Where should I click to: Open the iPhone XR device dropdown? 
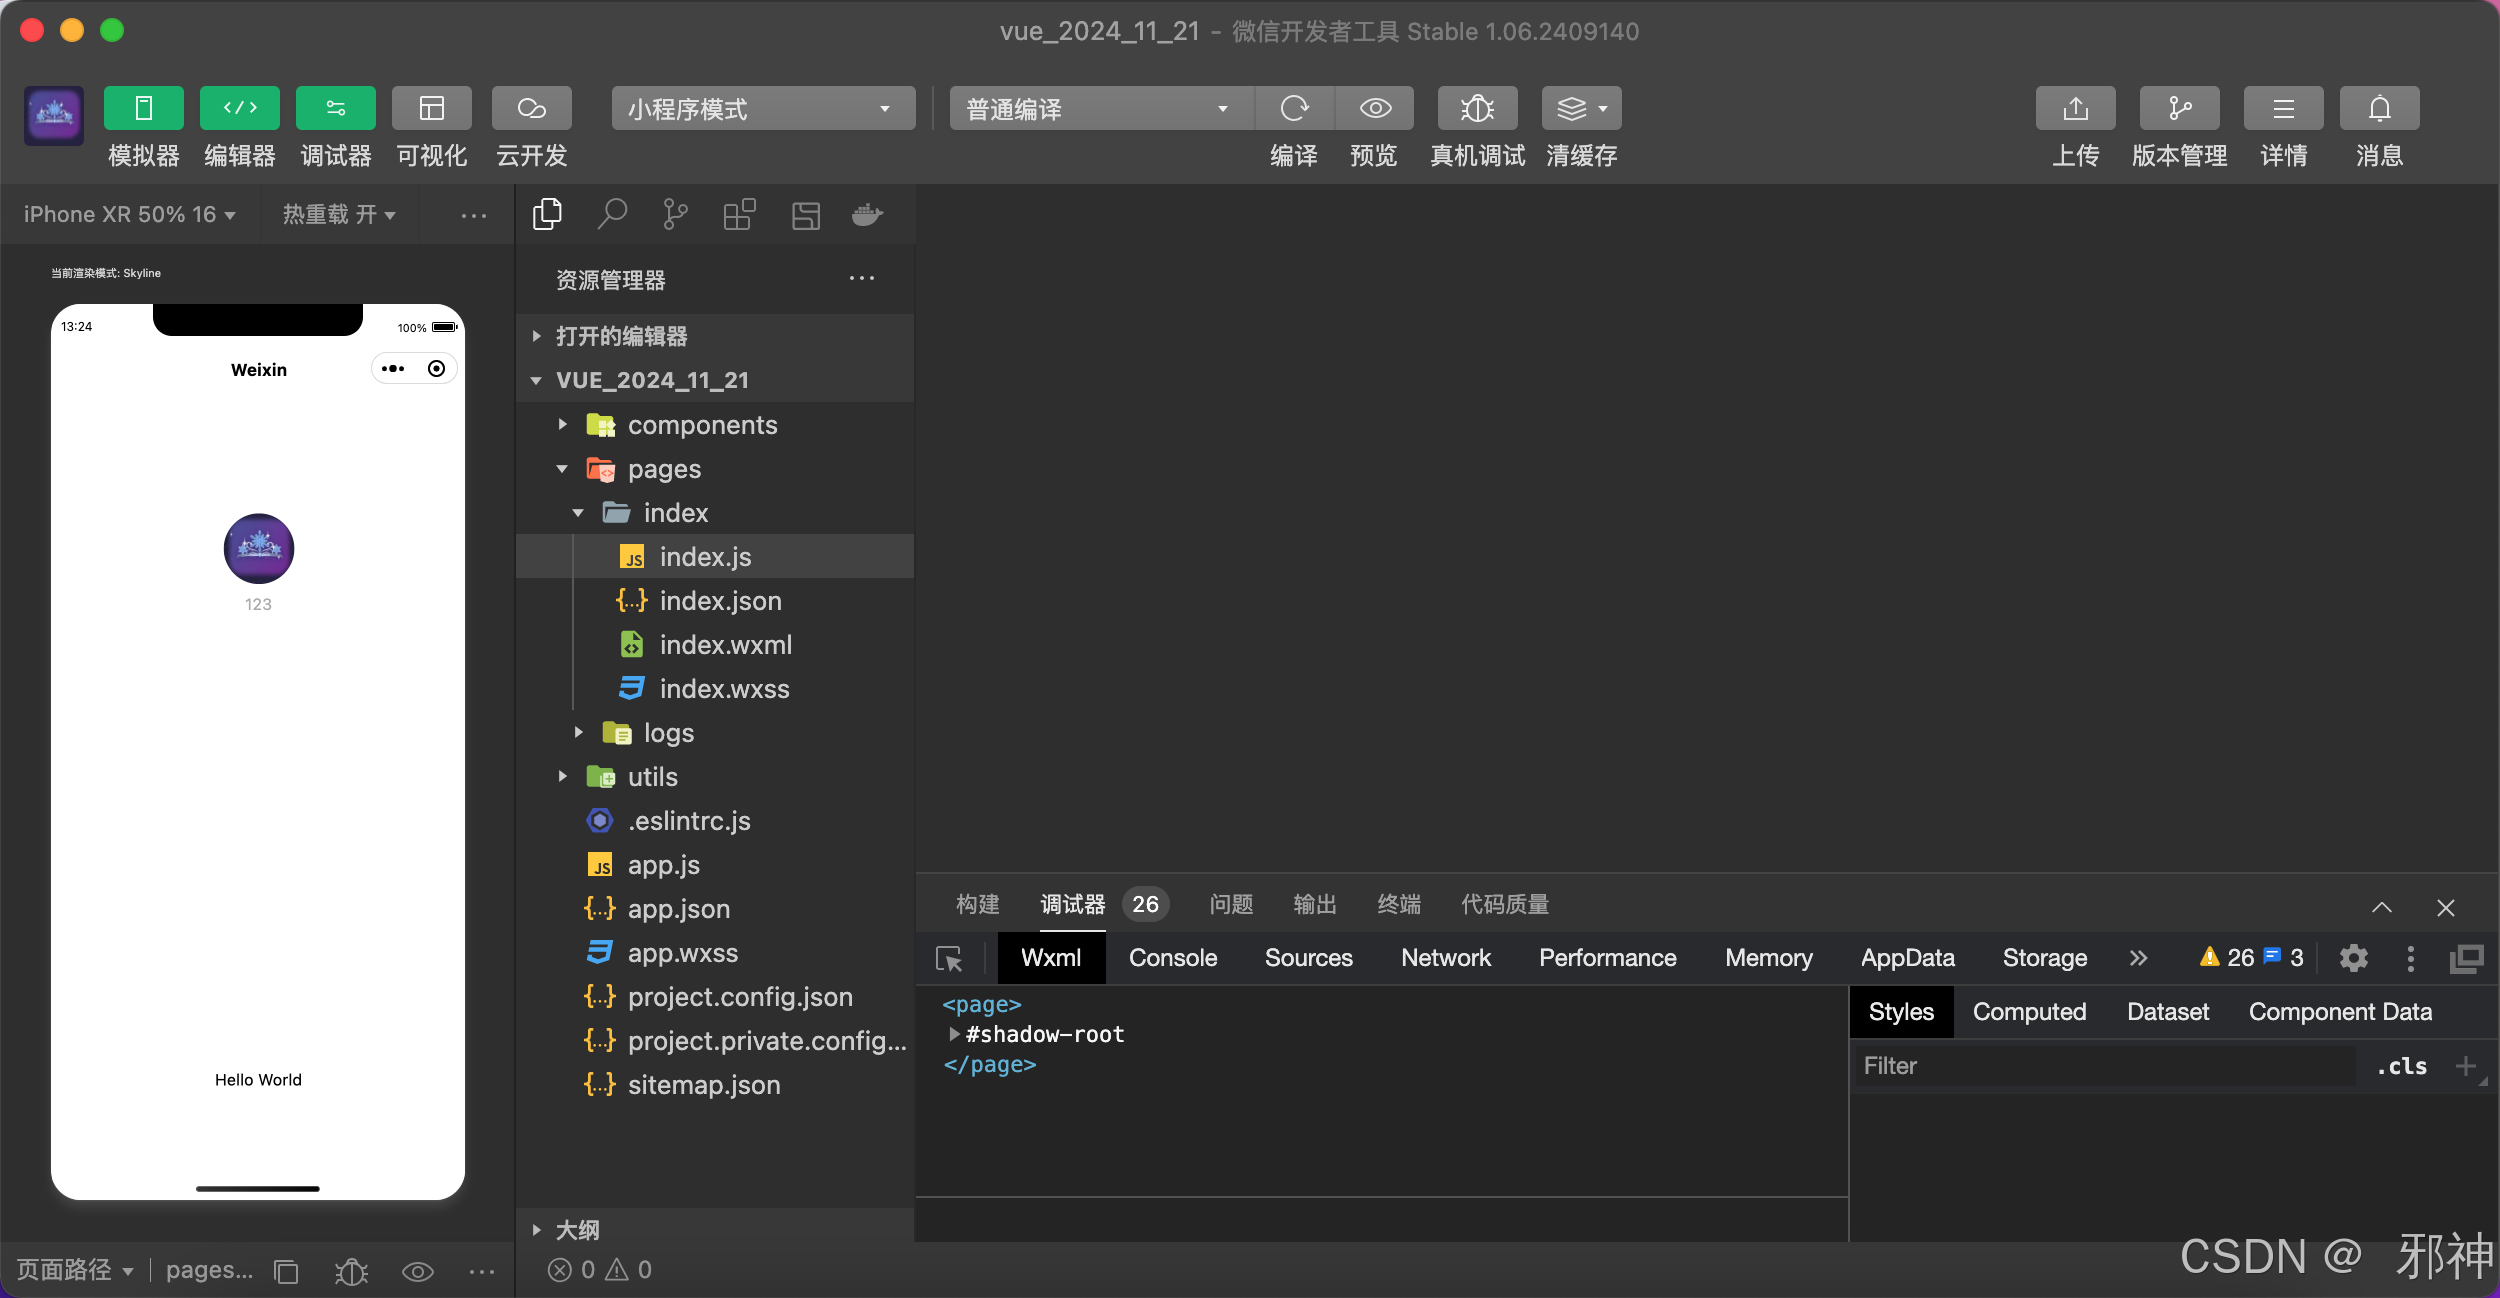(129, 215)
